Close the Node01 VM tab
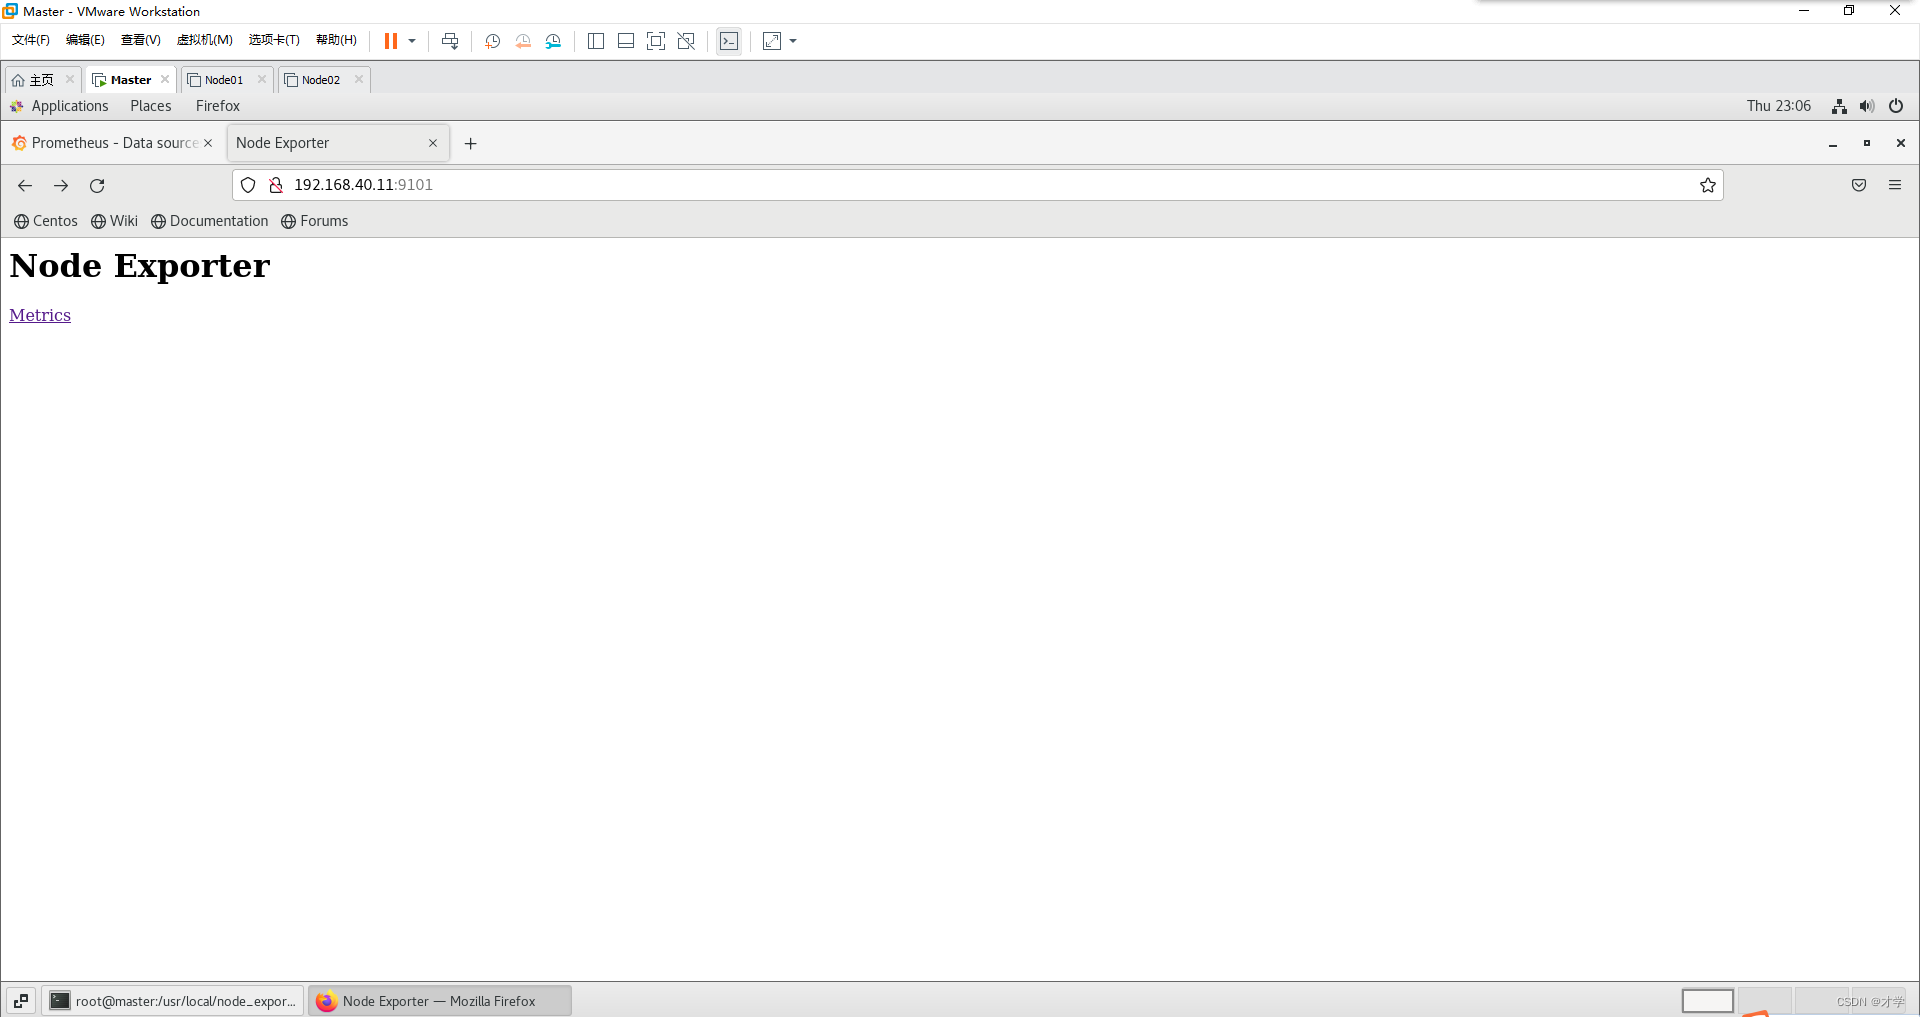Screen dimensions: 1920x1017 coord(262,80)
